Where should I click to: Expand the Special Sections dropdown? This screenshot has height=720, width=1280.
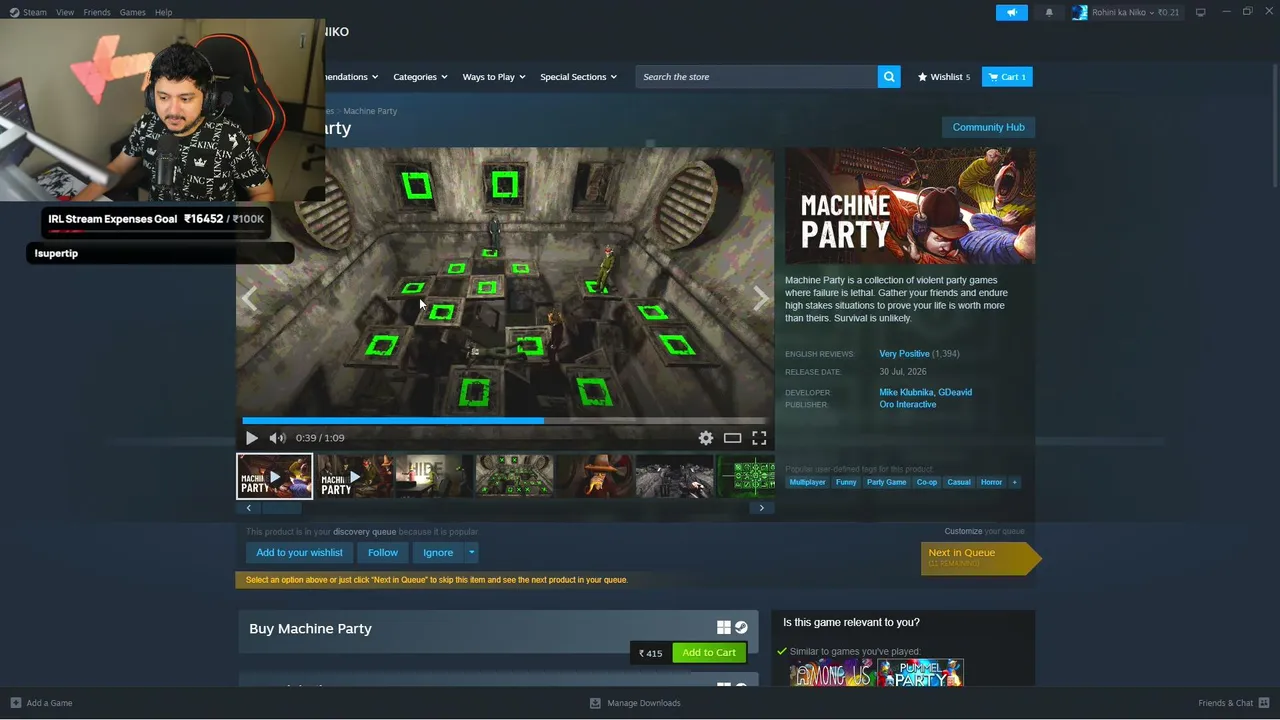click(x=578, y=77)
